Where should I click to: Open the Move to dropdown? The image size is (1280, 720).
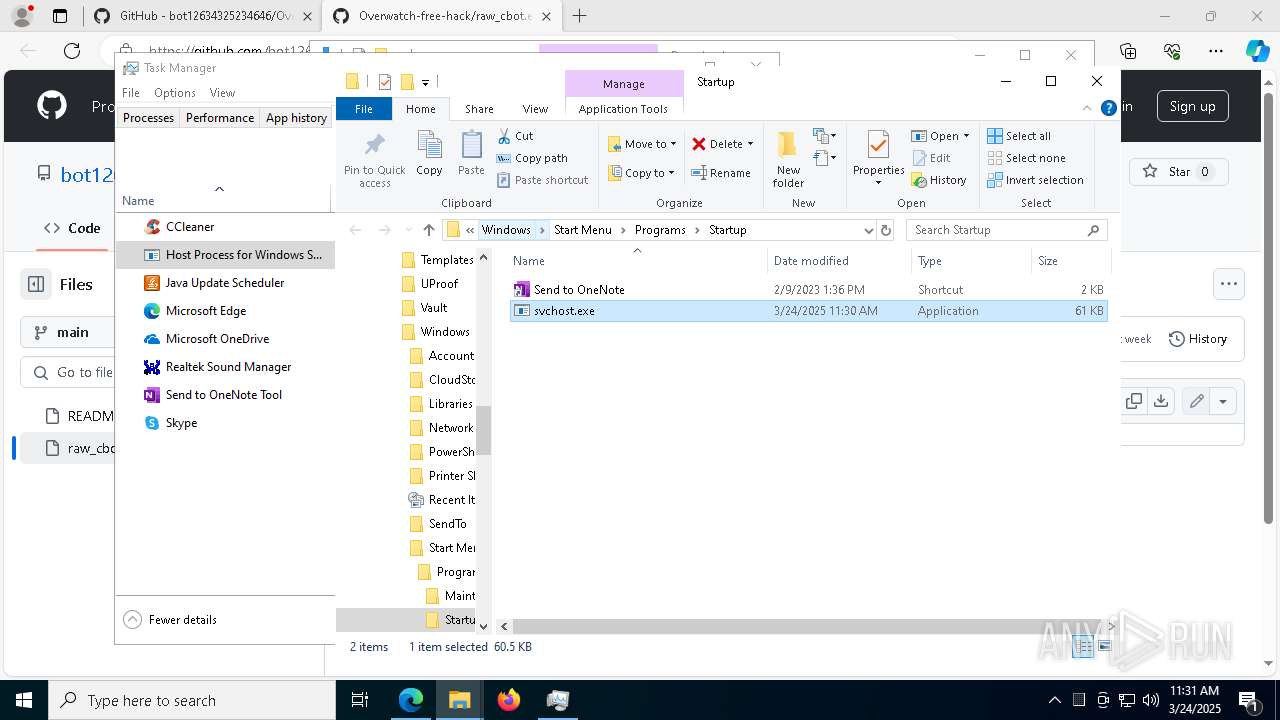tap(642, 144)
